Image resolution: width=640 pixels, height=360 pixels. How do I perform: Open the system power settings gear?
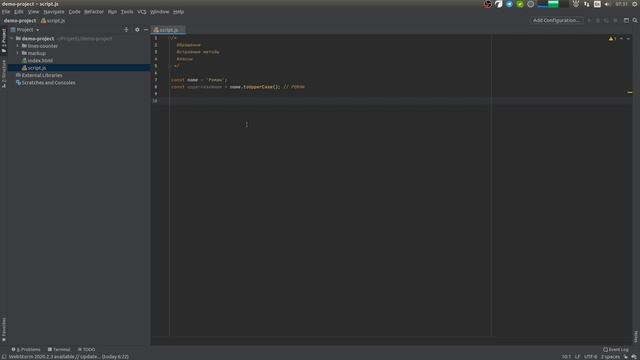(635, 4)
